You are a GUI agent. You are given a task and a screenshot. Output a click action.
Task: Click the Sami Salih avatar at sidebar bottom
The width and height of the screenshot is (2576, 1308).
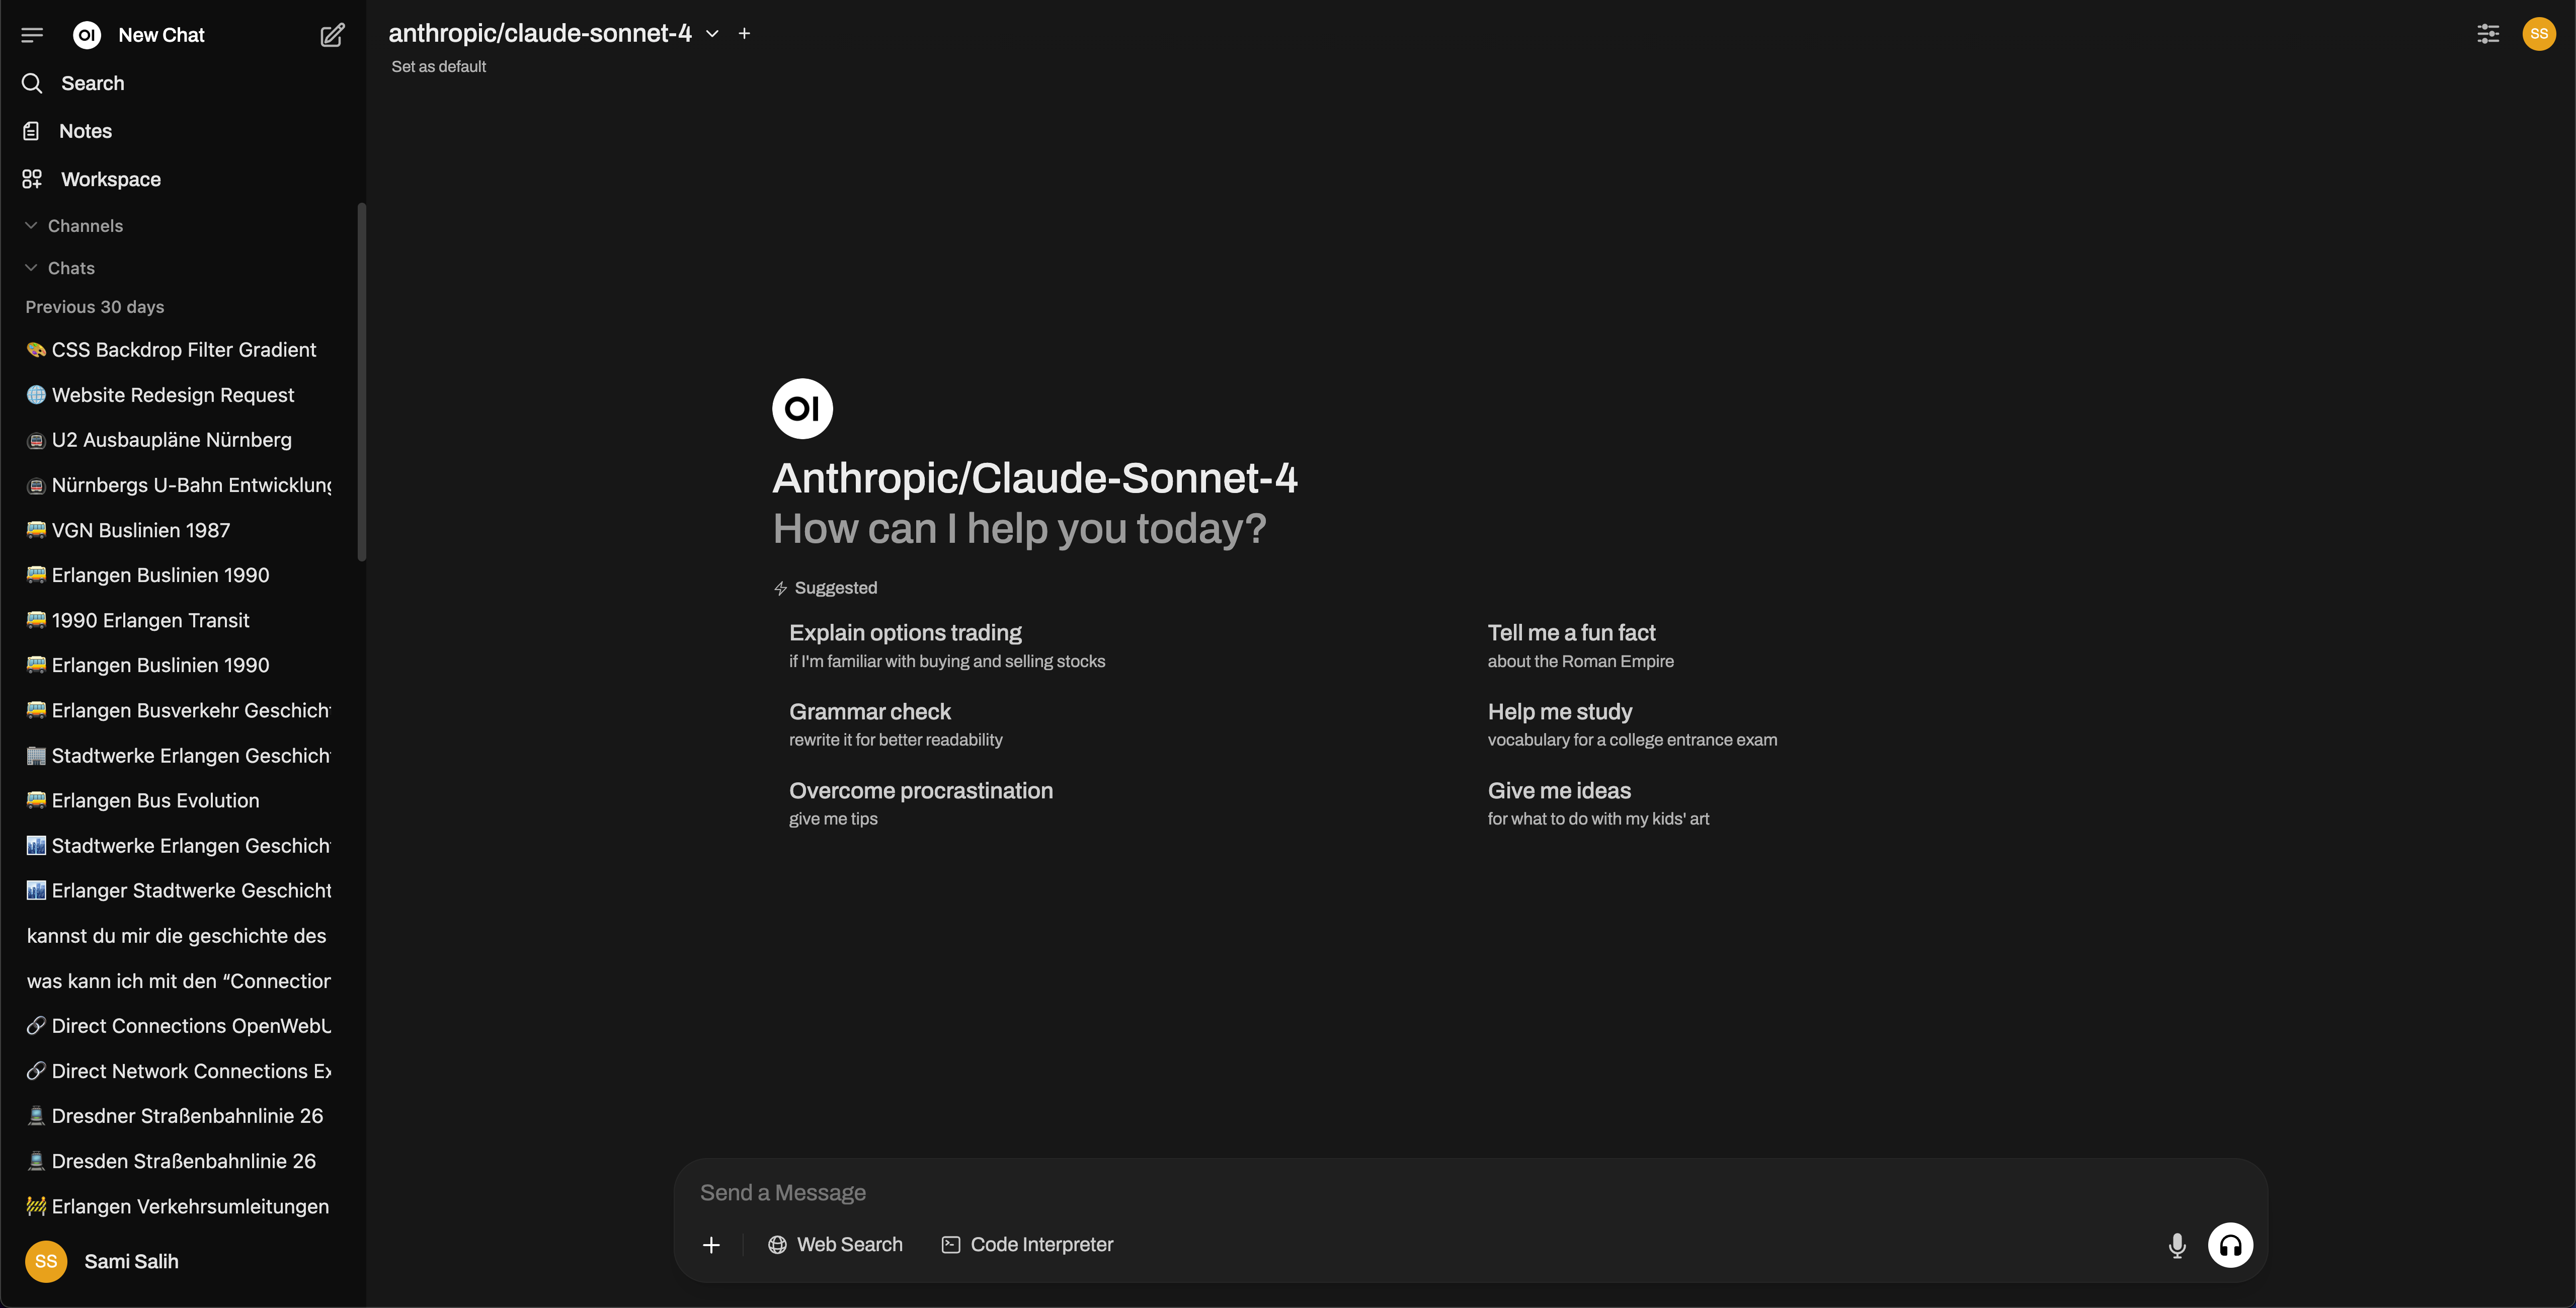(46, 1261)
